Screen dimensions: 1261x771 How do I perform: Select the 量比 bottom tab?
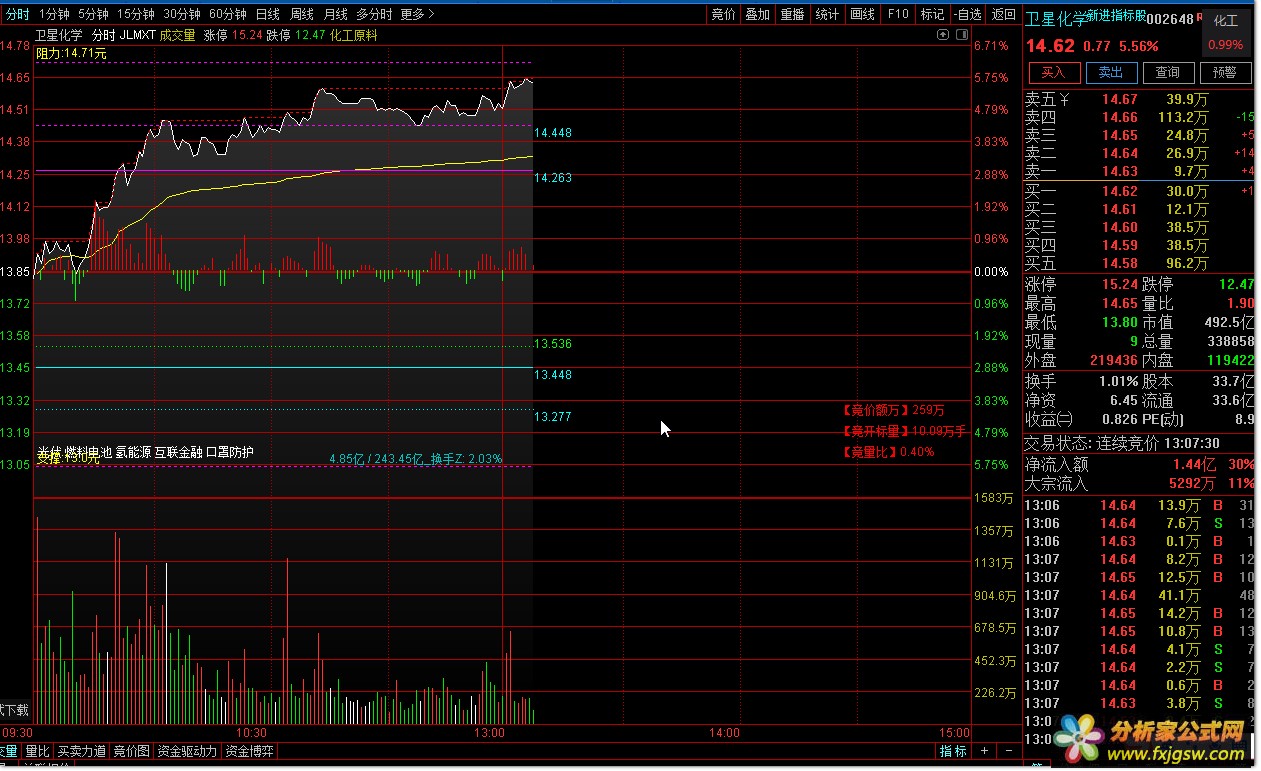click(x=37, y=751)
